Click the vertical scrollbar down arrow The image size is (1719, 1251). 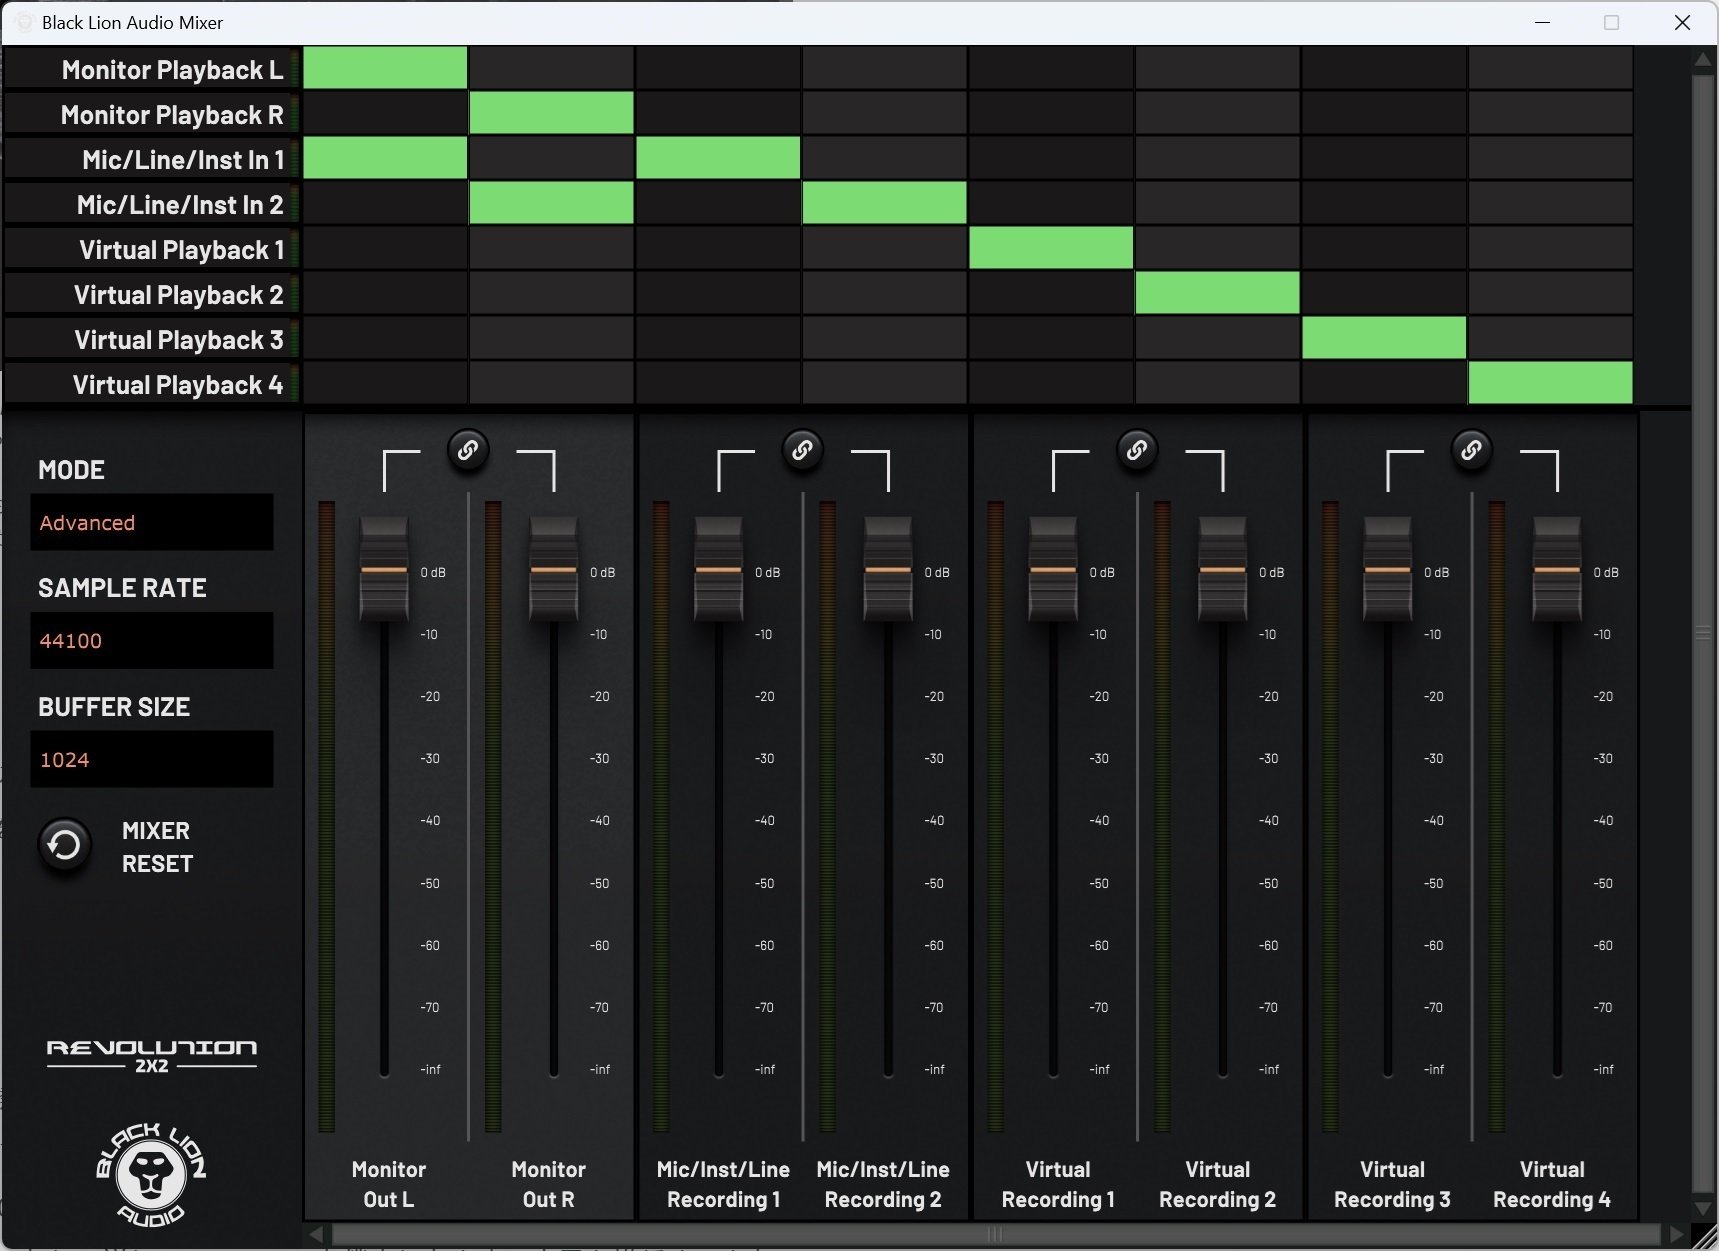[x=1703, y=1208]
